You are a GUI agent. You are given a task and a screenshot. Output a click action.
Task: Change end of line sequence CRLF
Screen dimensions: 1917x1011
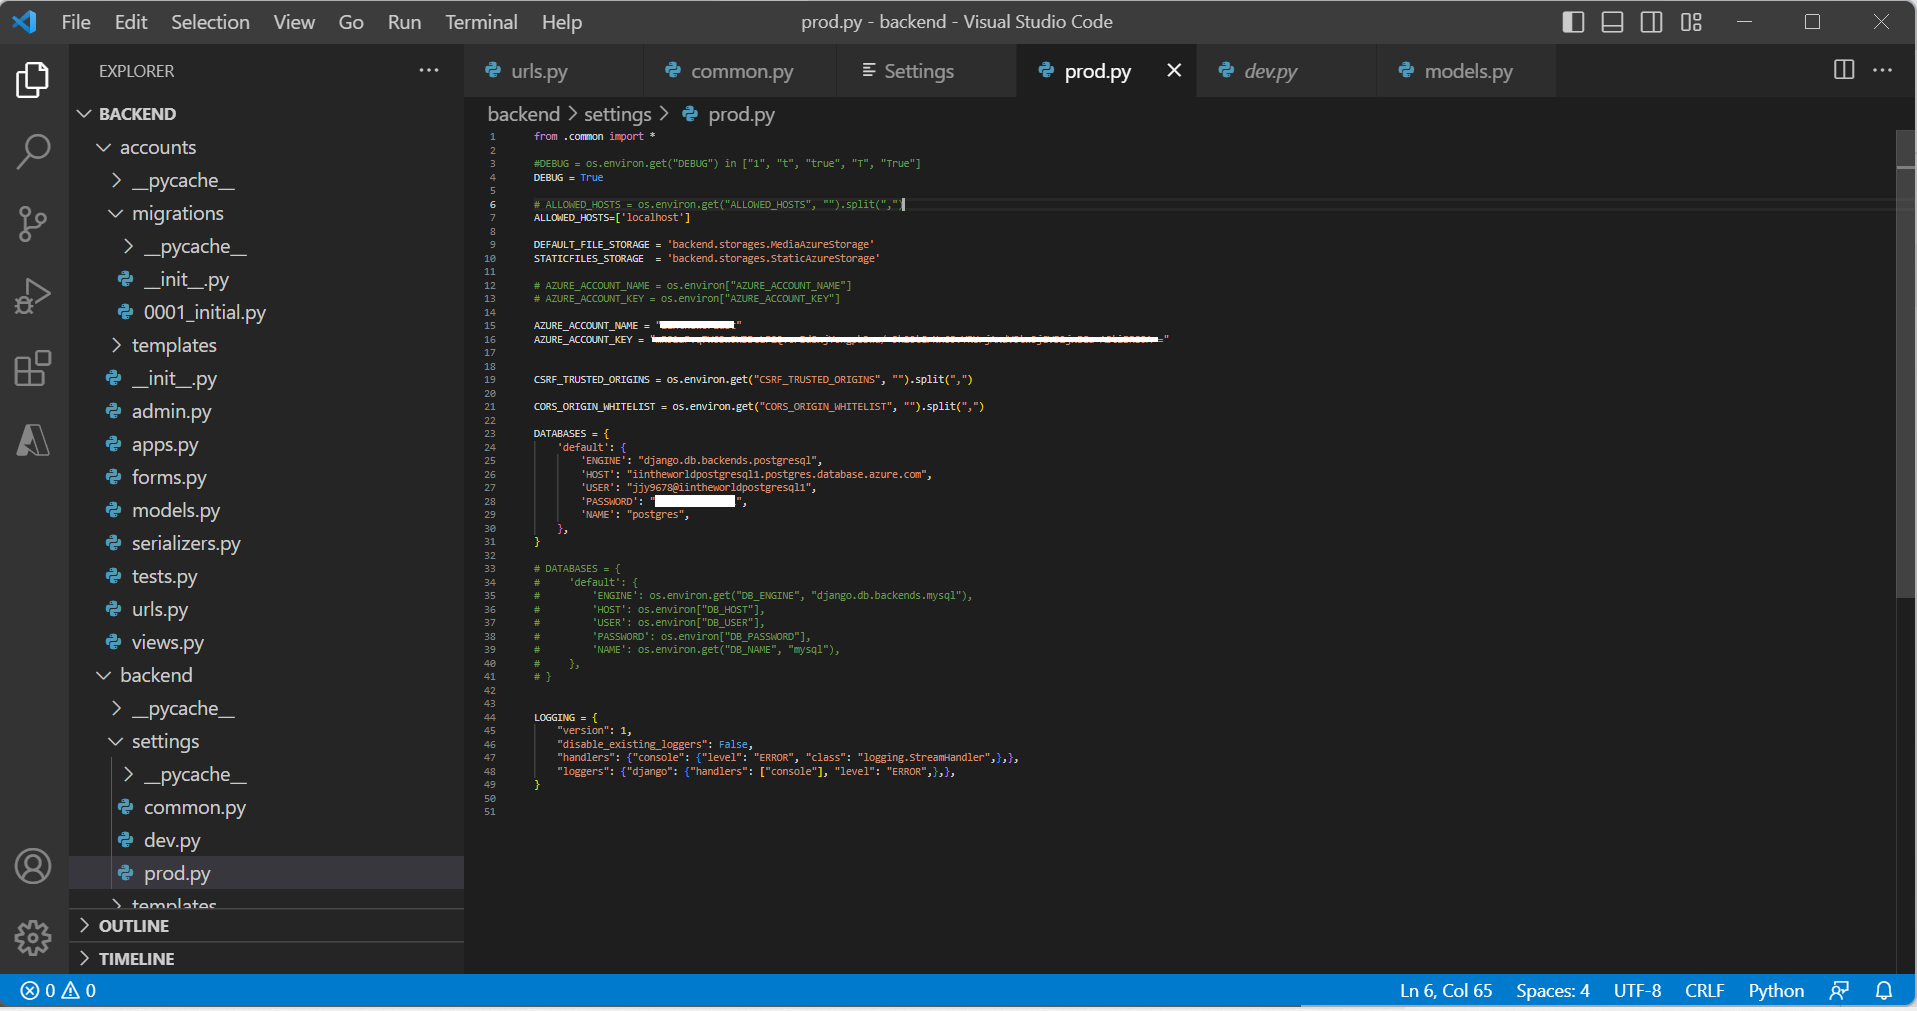pyautogui.click(x=1704, y=990)
